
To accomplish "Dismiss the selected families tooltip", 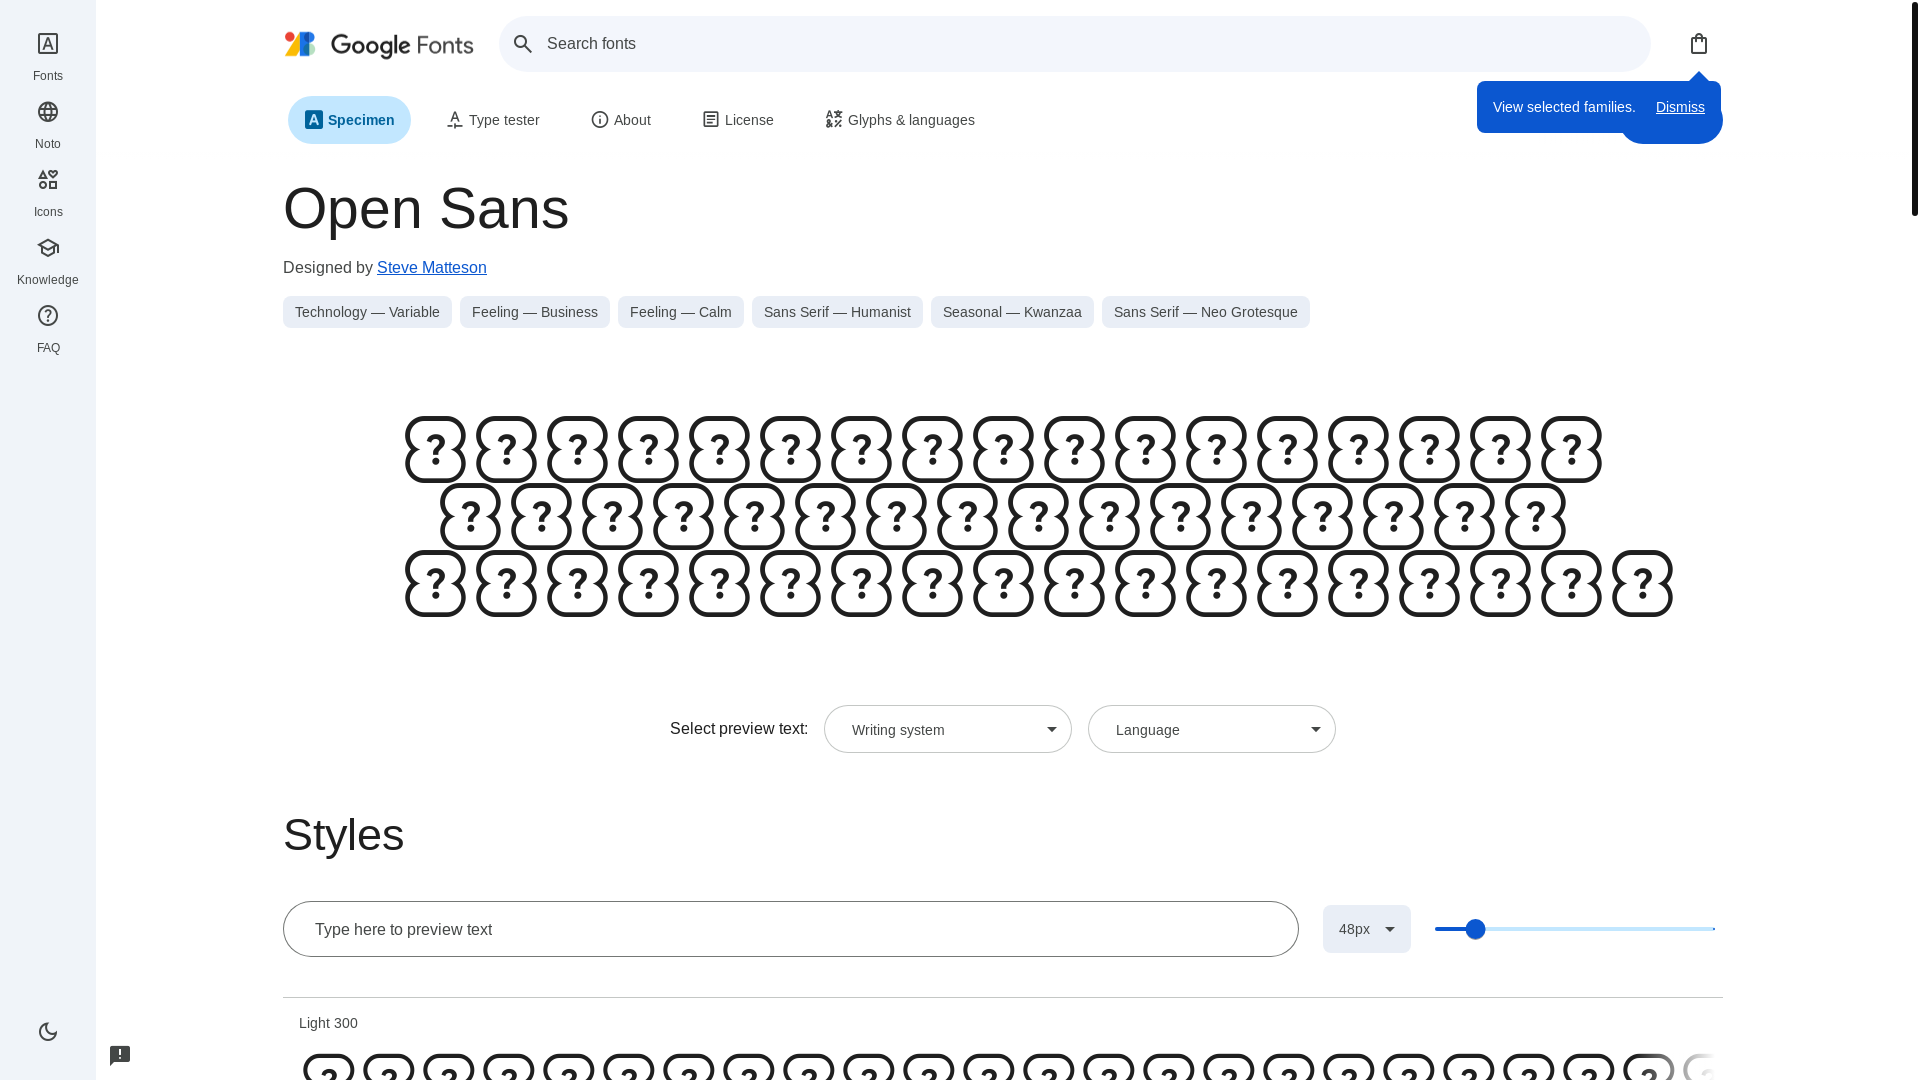I will coord(1680,107).
